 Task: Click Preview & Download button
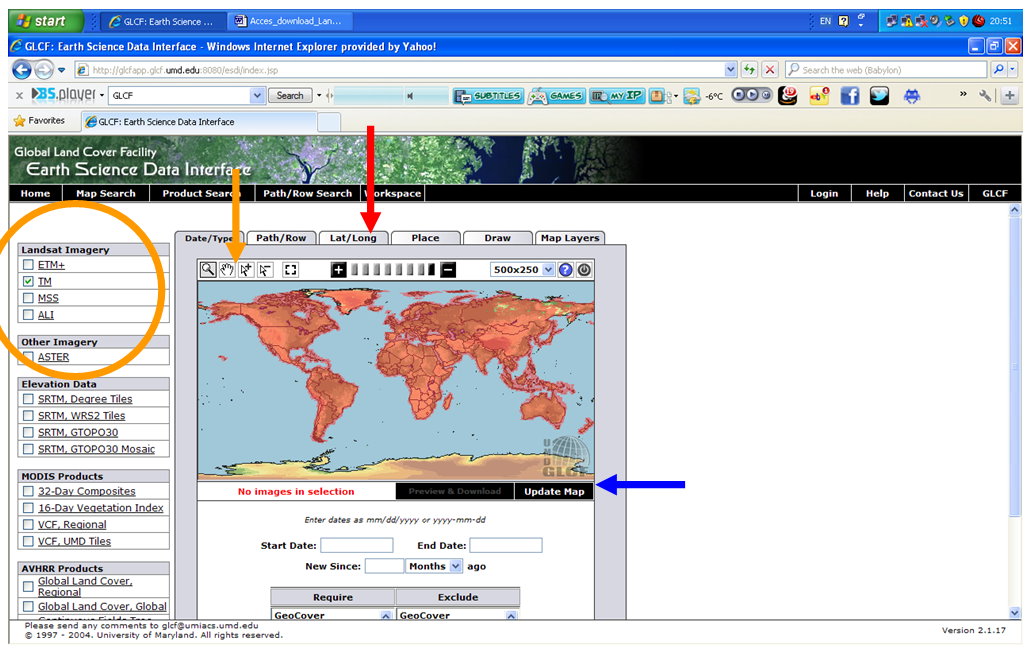coord(455,491)
